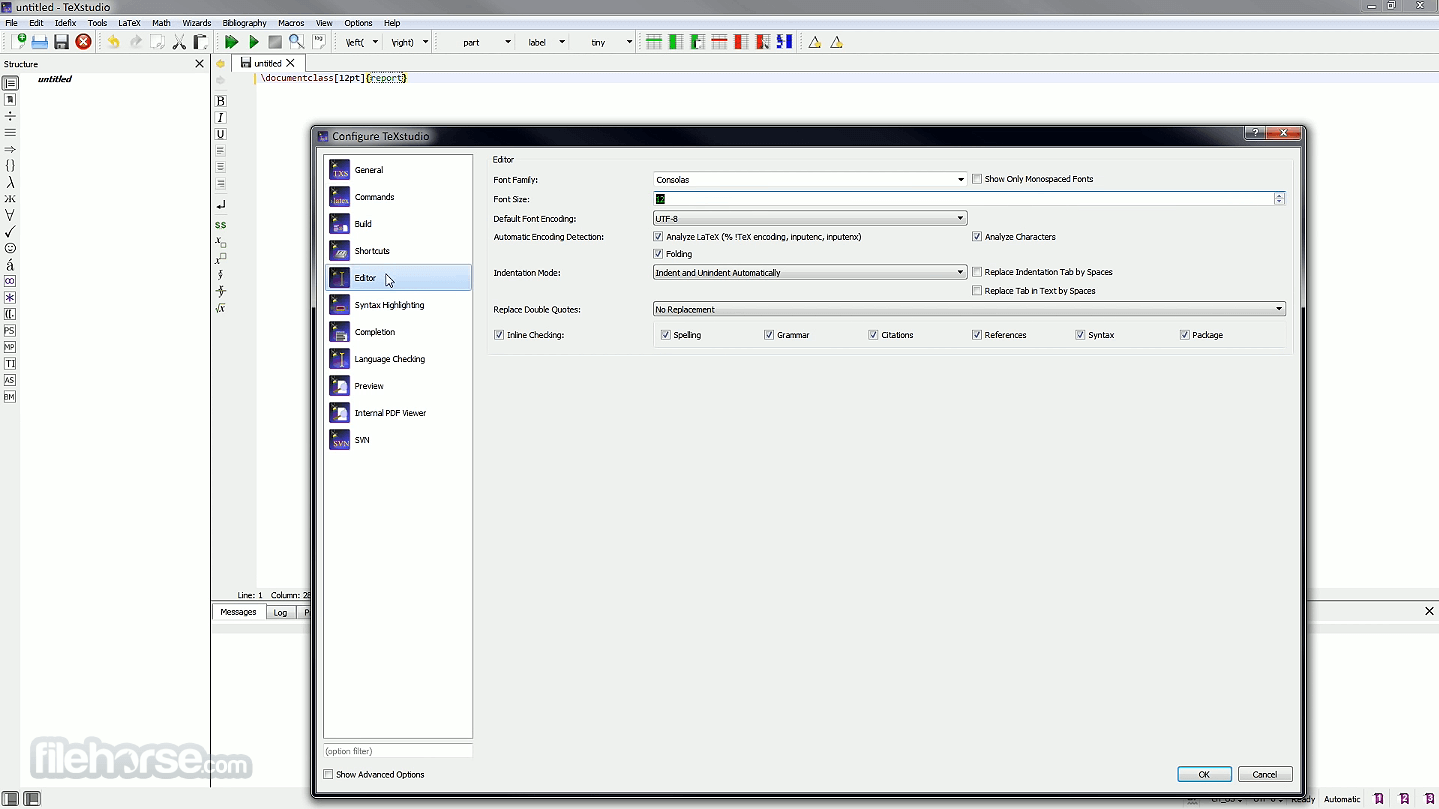The image size is (1439, 809).
Task: Click the green math mode icon beside editor
Action: [x=221, y=225]
